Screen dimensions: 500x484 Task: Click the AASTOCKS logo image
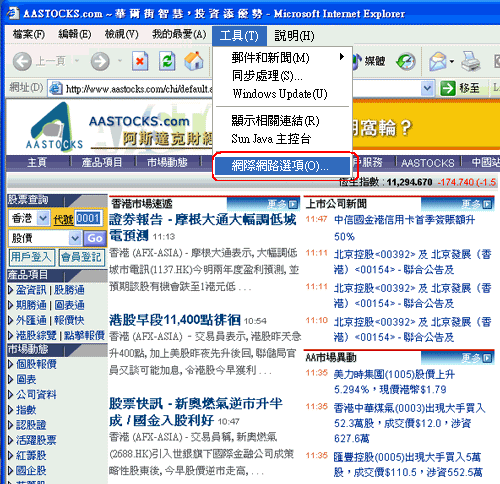coord(54,127)
